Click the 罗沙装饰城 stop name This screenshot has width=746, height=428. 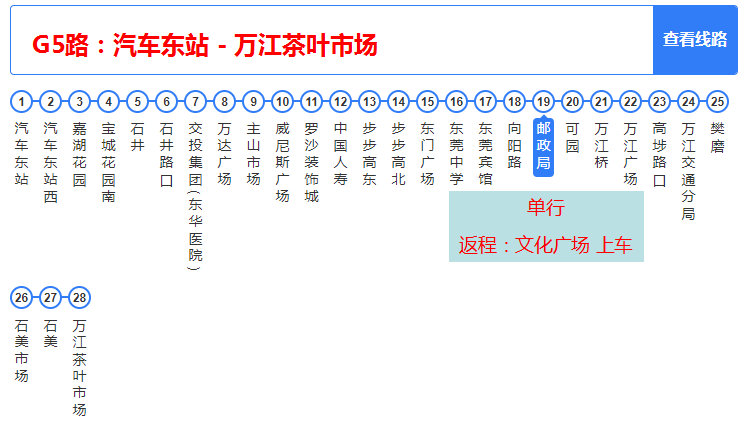(312, 163)
